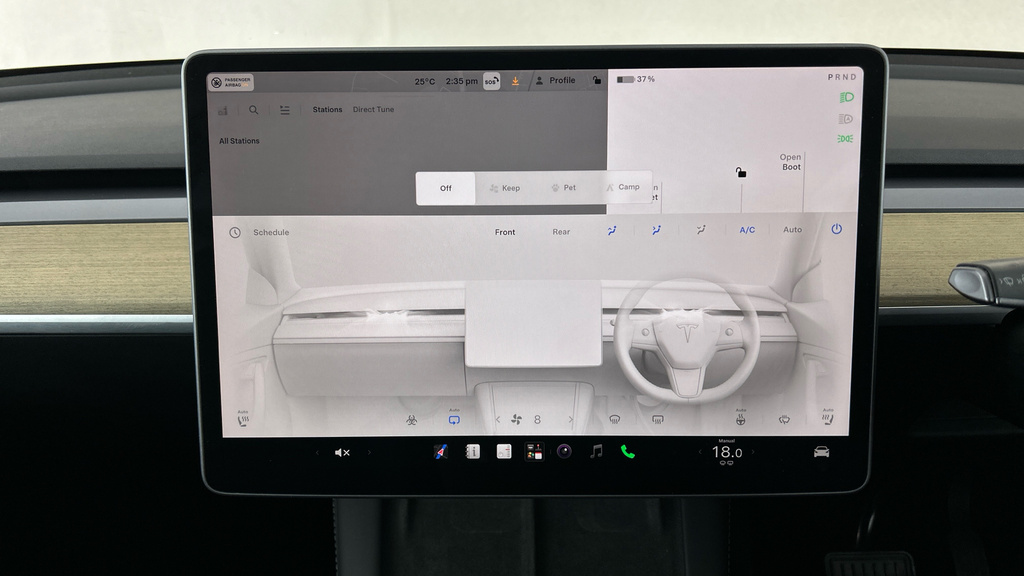Toggle steering wheel heater icon
The height and width of the screenshot is (576, 1024).
741,419
